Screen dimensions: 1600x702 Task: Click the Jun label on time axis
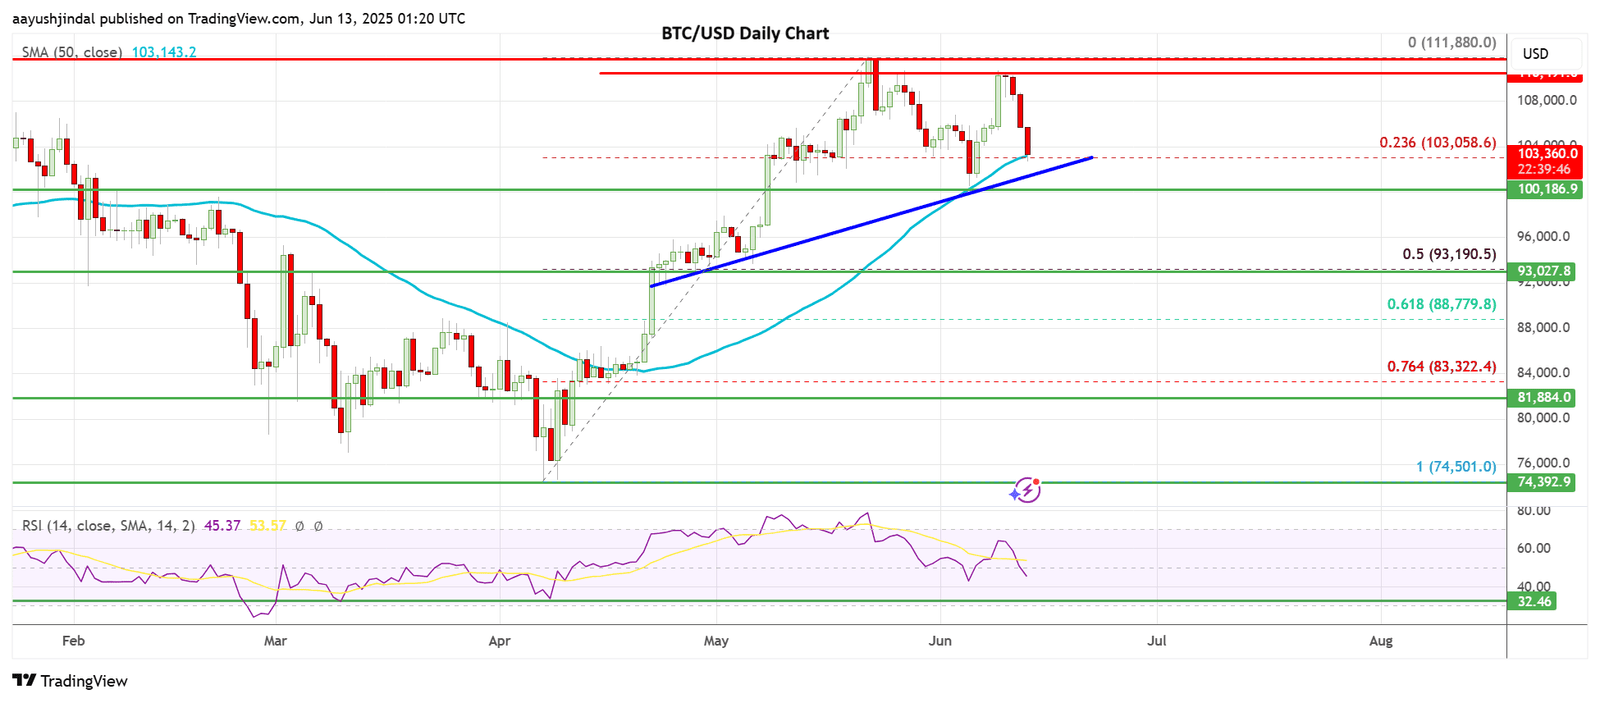(940, 641)
